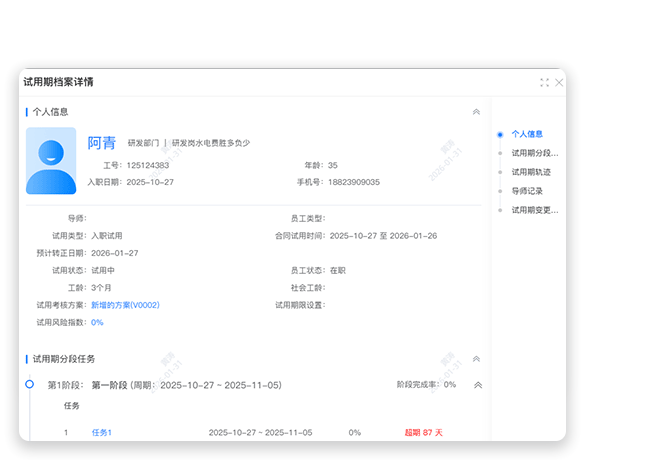Click the employee avatar picture
Viewport: 666px width, 460px height.
[51, 161]
